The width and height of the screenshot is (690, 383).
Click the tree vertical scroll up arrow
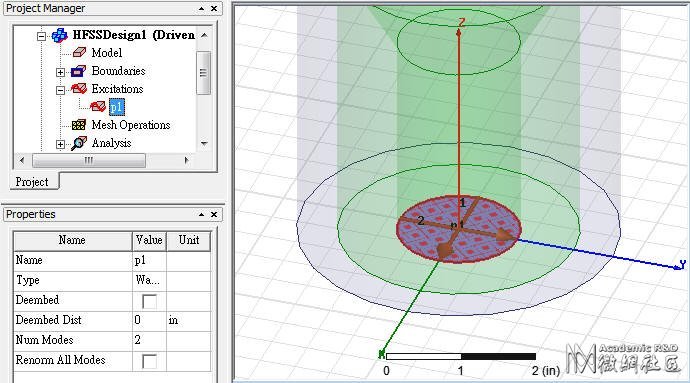[204, 35]
